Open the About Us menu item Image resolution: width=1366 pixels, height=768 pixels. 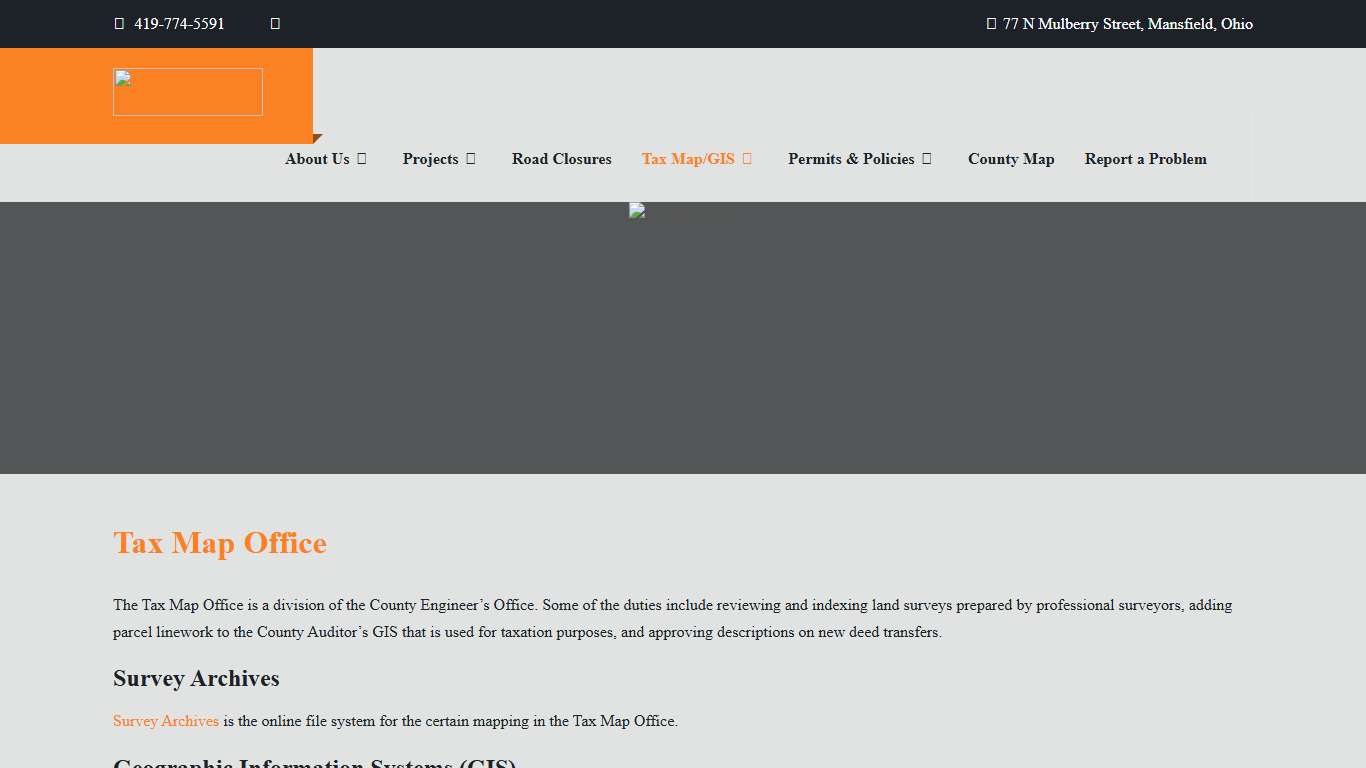point(317,159)
